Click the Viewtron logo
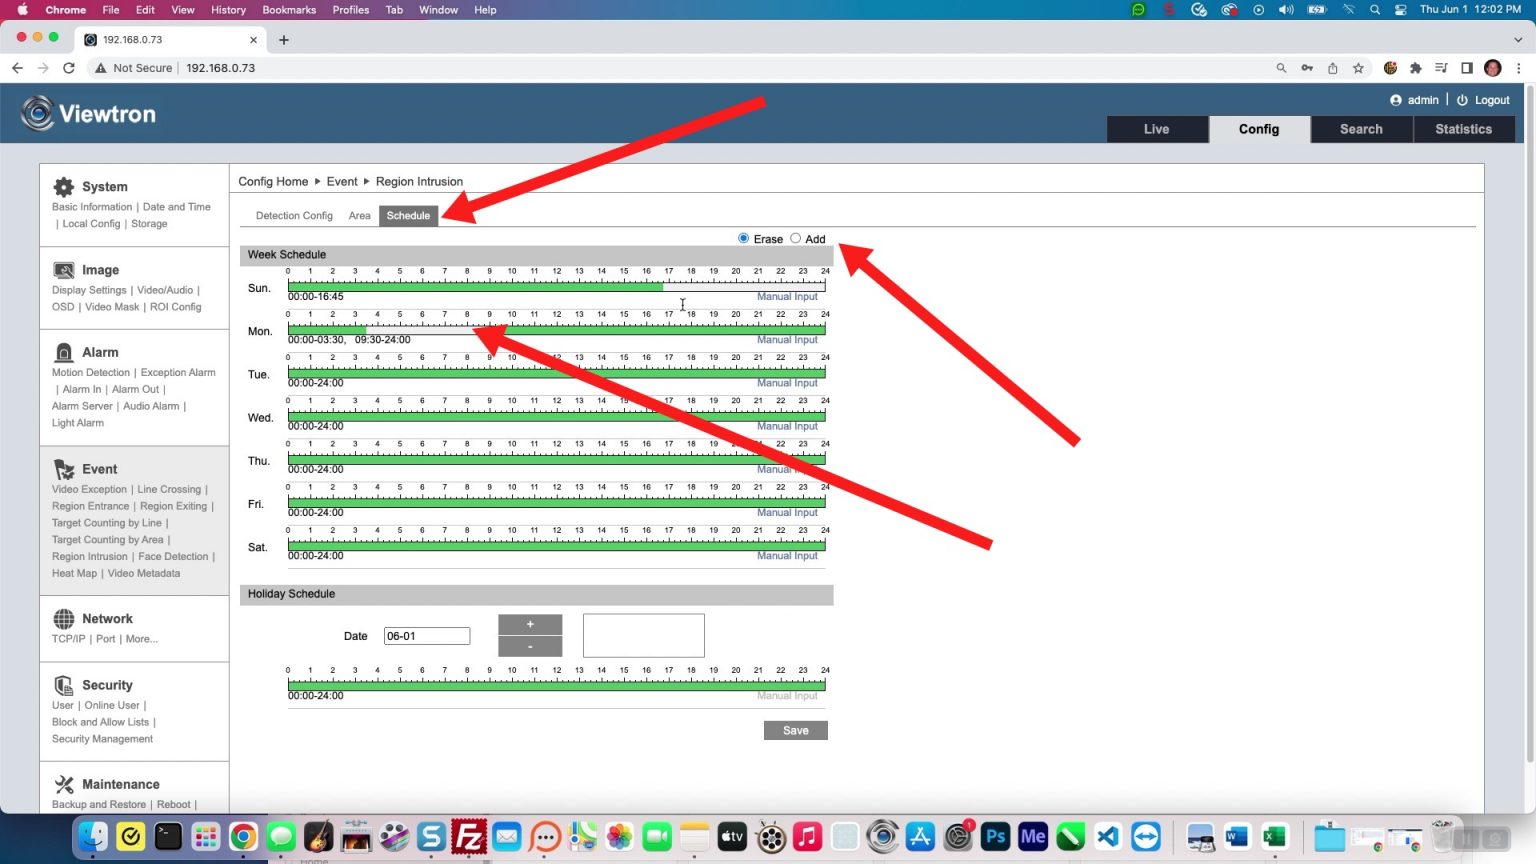Screen dimensions: 1536x864 (89, 114)
